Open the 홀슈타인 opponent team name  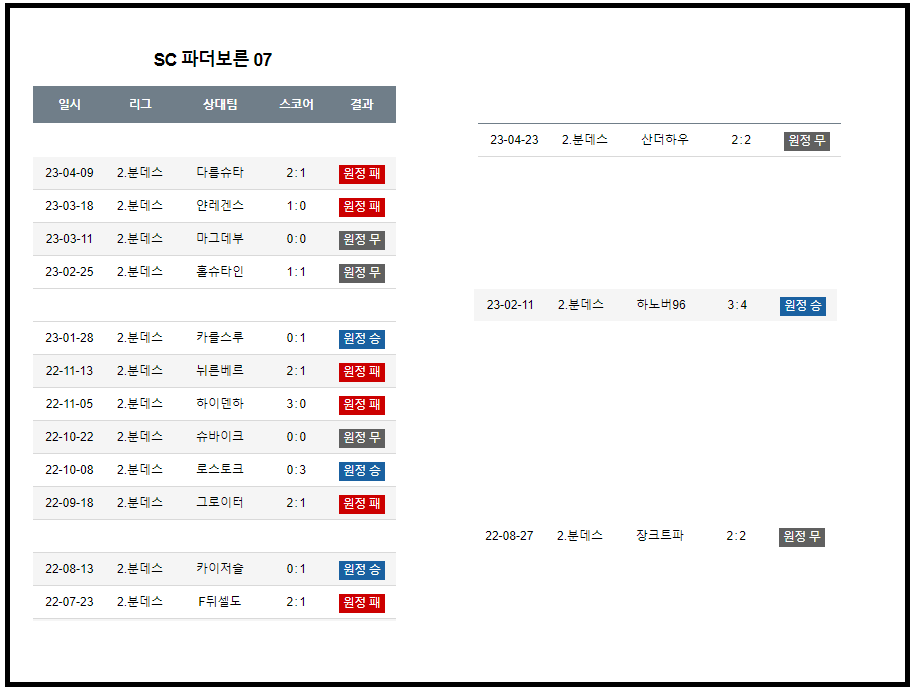tap(220, 272)
